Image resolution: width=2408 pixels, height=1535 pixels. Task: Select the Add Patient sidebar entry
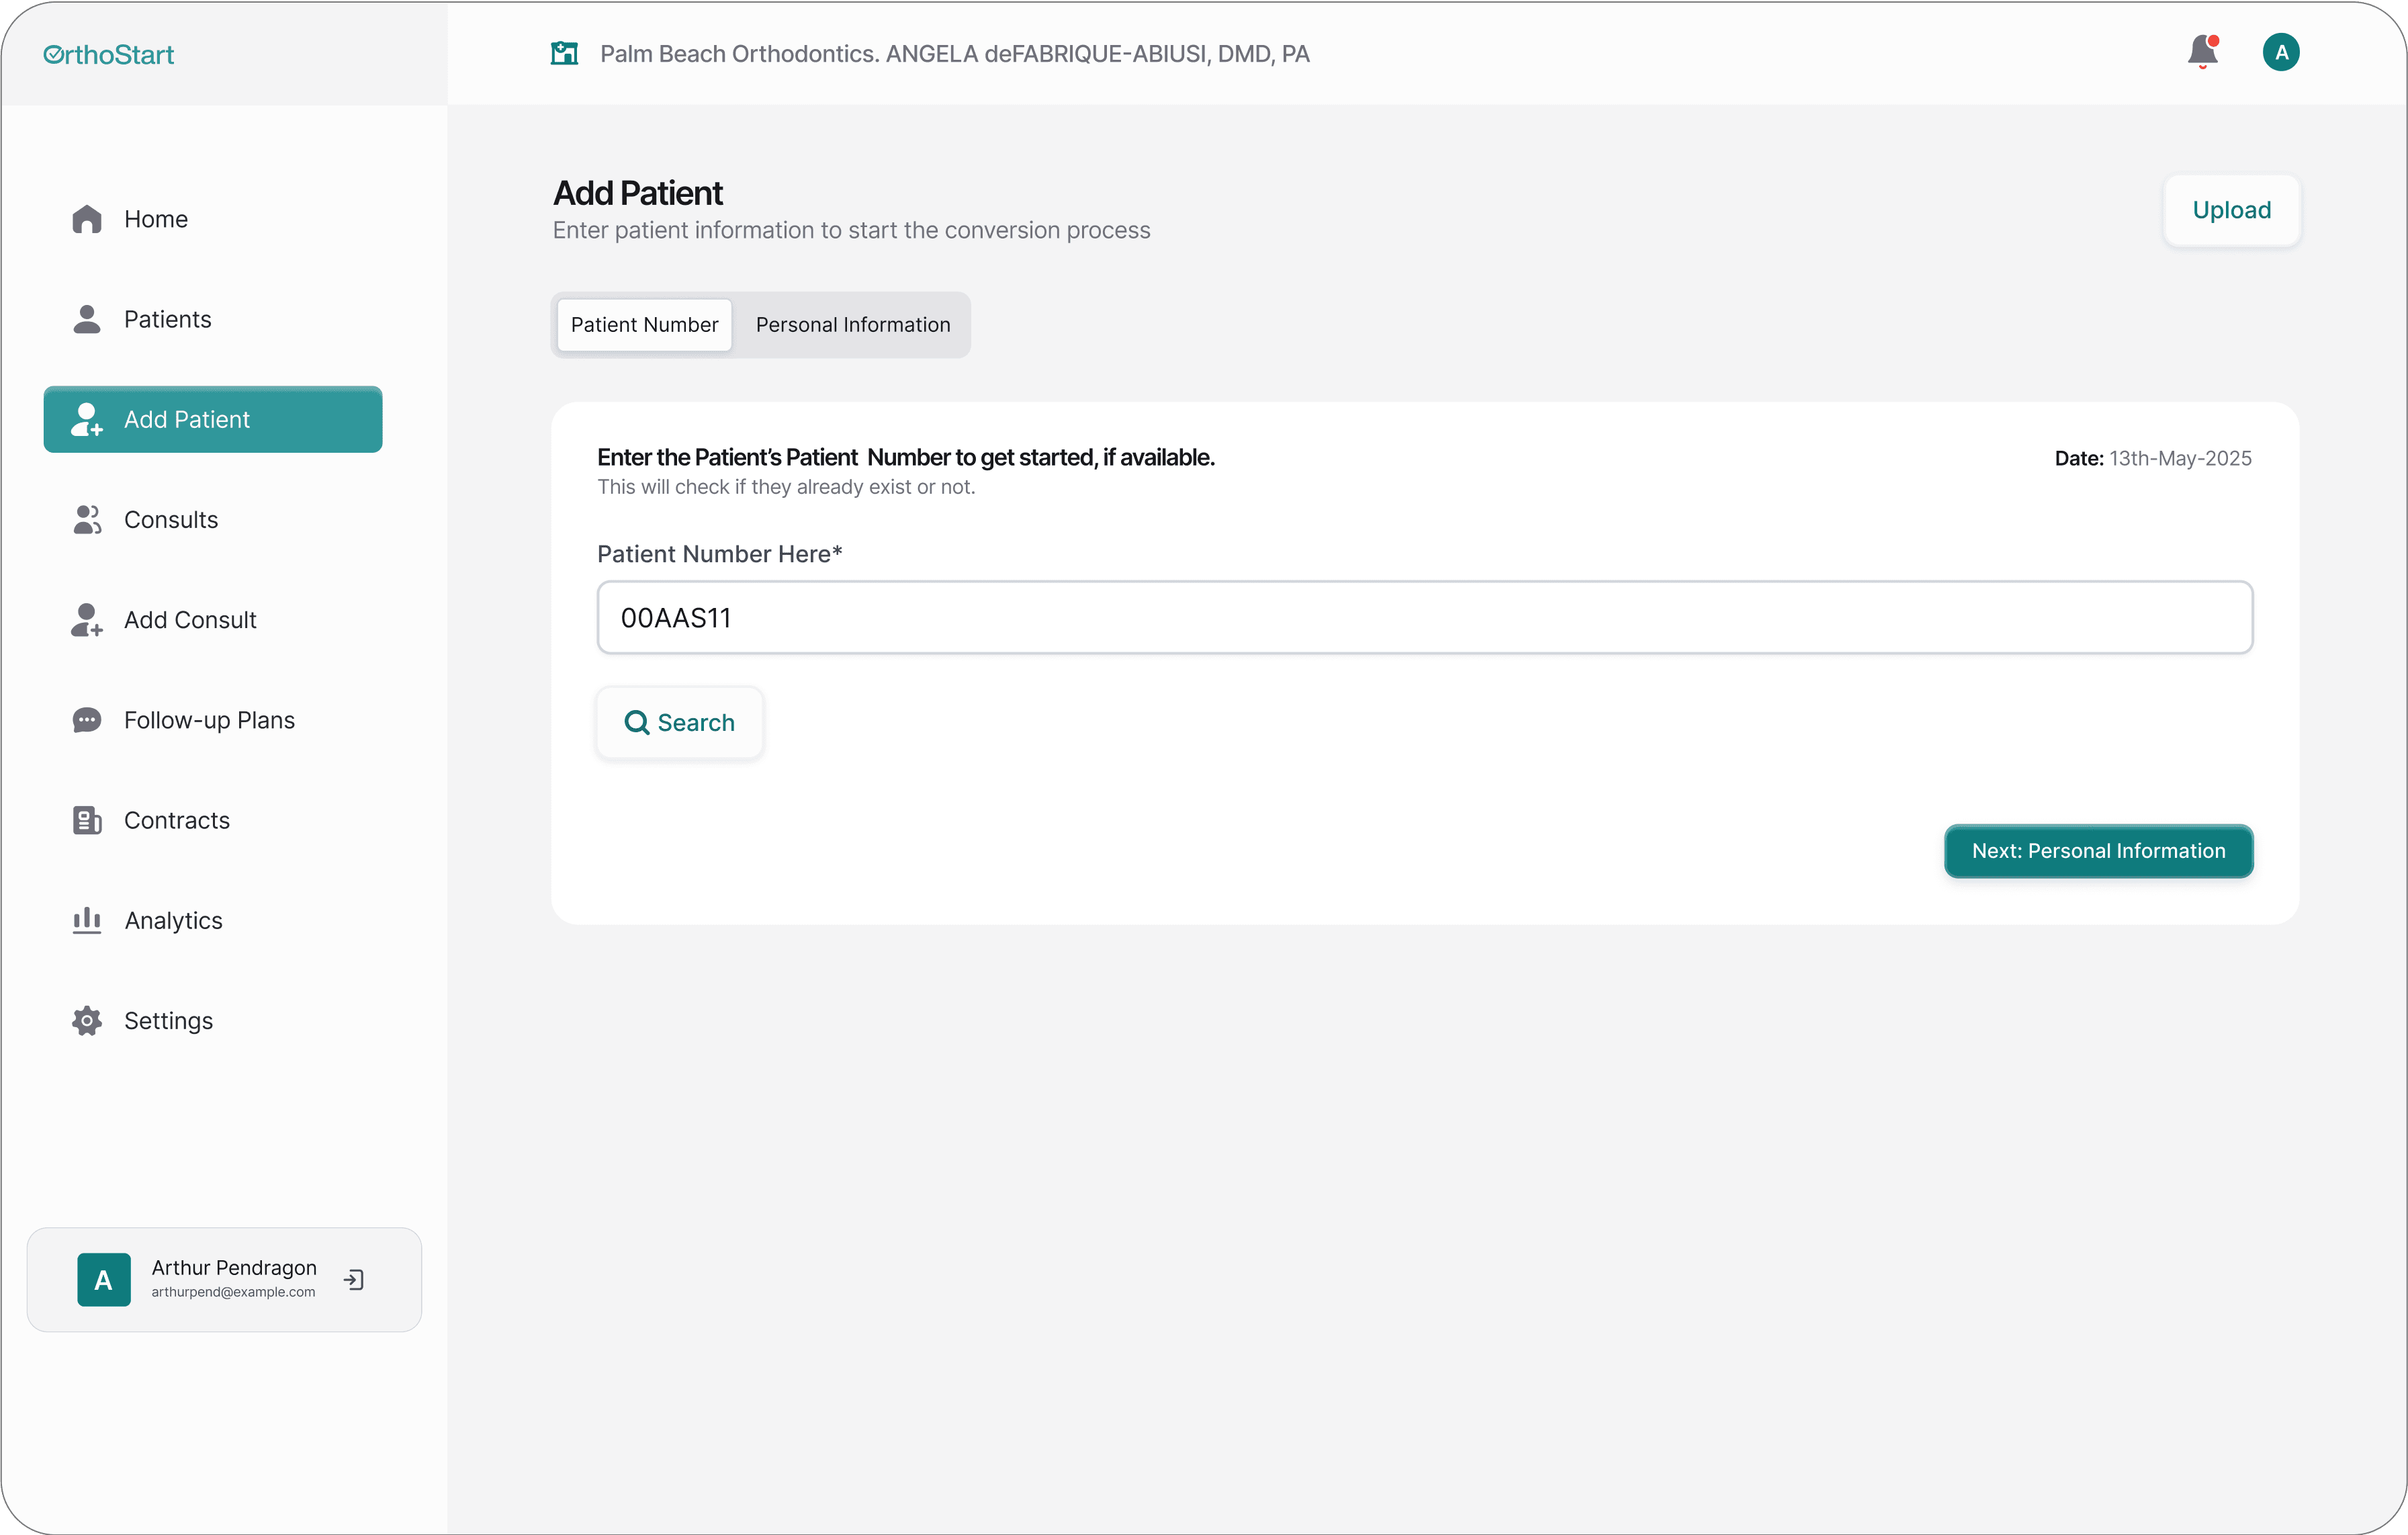point(213,419)
